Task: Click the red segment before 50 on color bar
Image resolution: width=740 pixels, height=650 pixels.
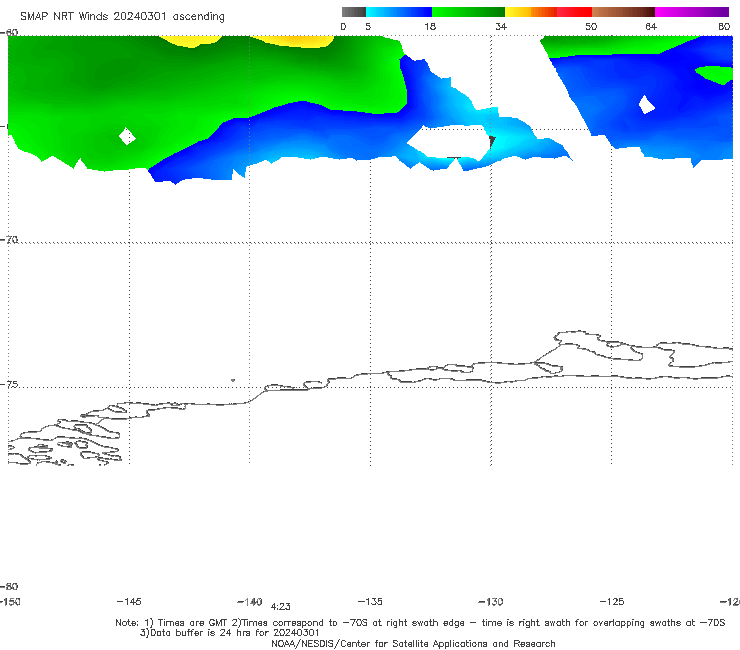Action: coord(574,12)
